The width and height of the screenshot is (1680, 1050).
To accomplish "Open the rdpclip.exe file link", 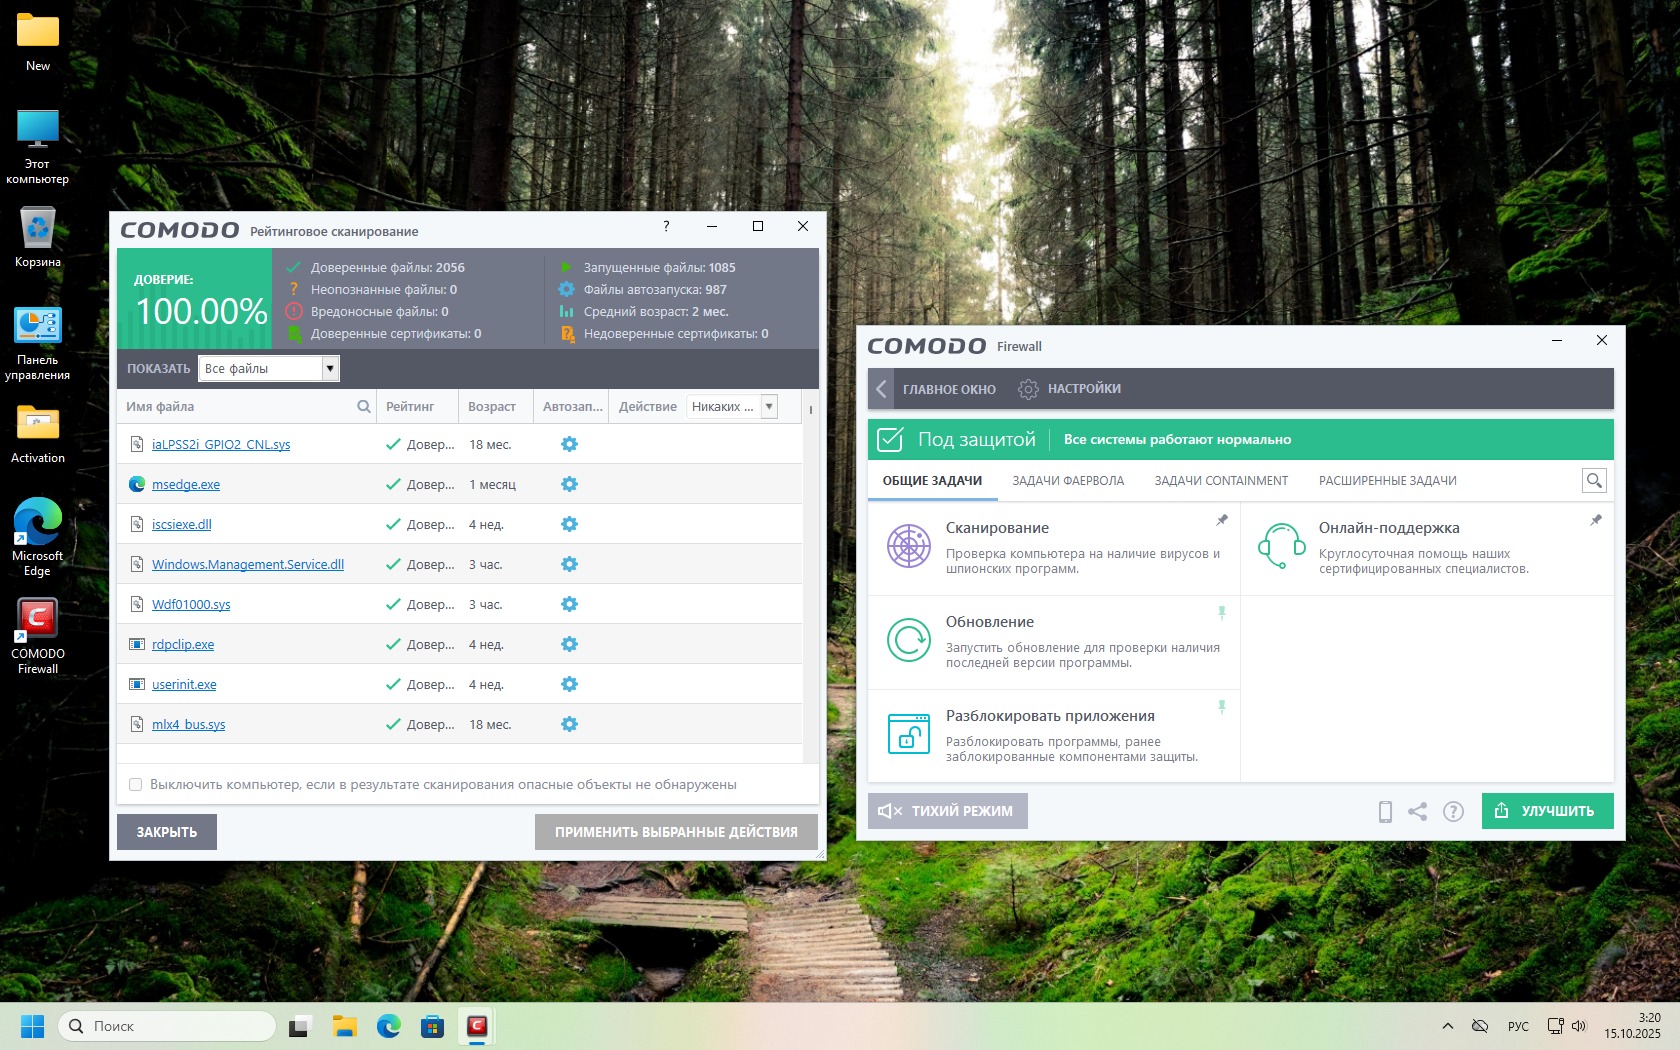I will point(183,645).
